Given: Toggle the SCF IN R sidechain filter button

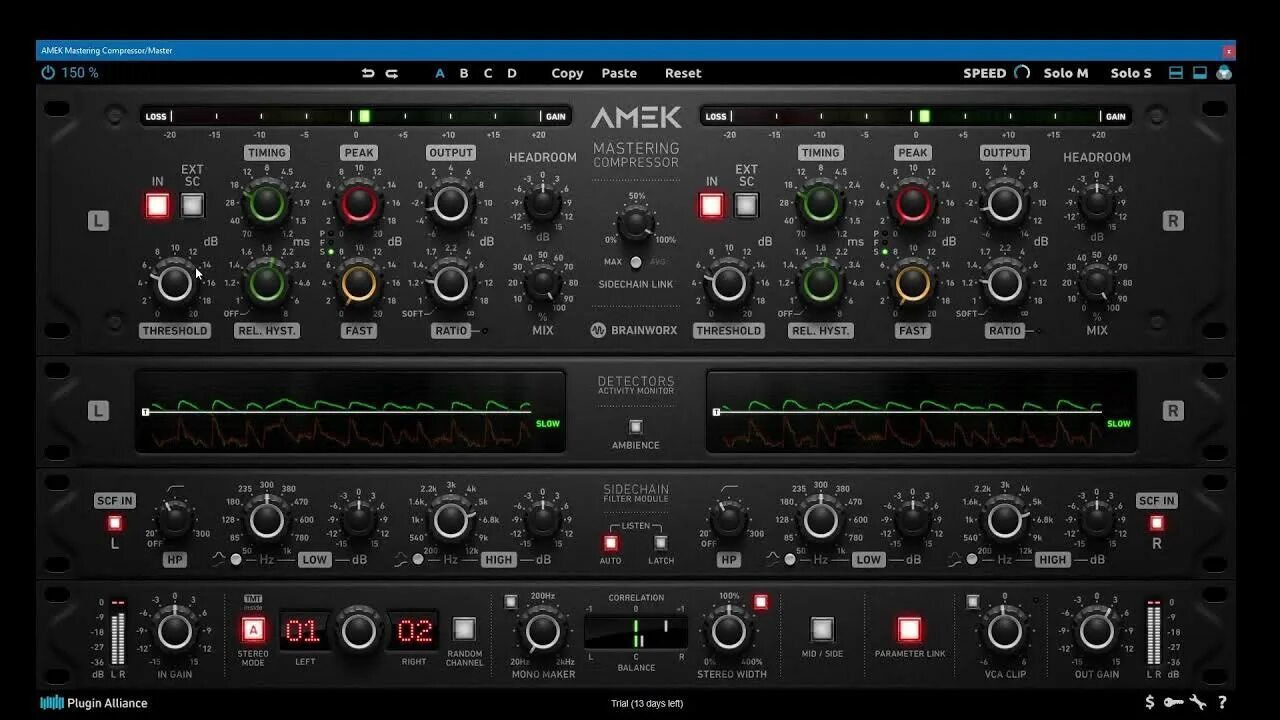Looking at the screenshot, I should click(x=1157, y=522).
